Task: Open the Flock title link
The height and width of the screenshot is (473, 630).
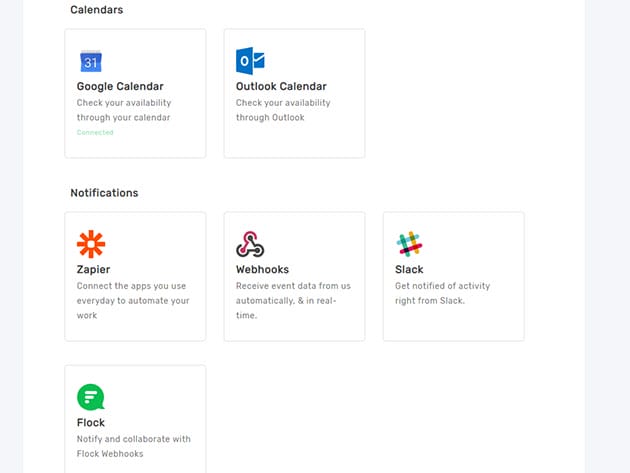Action: (91, 422)
